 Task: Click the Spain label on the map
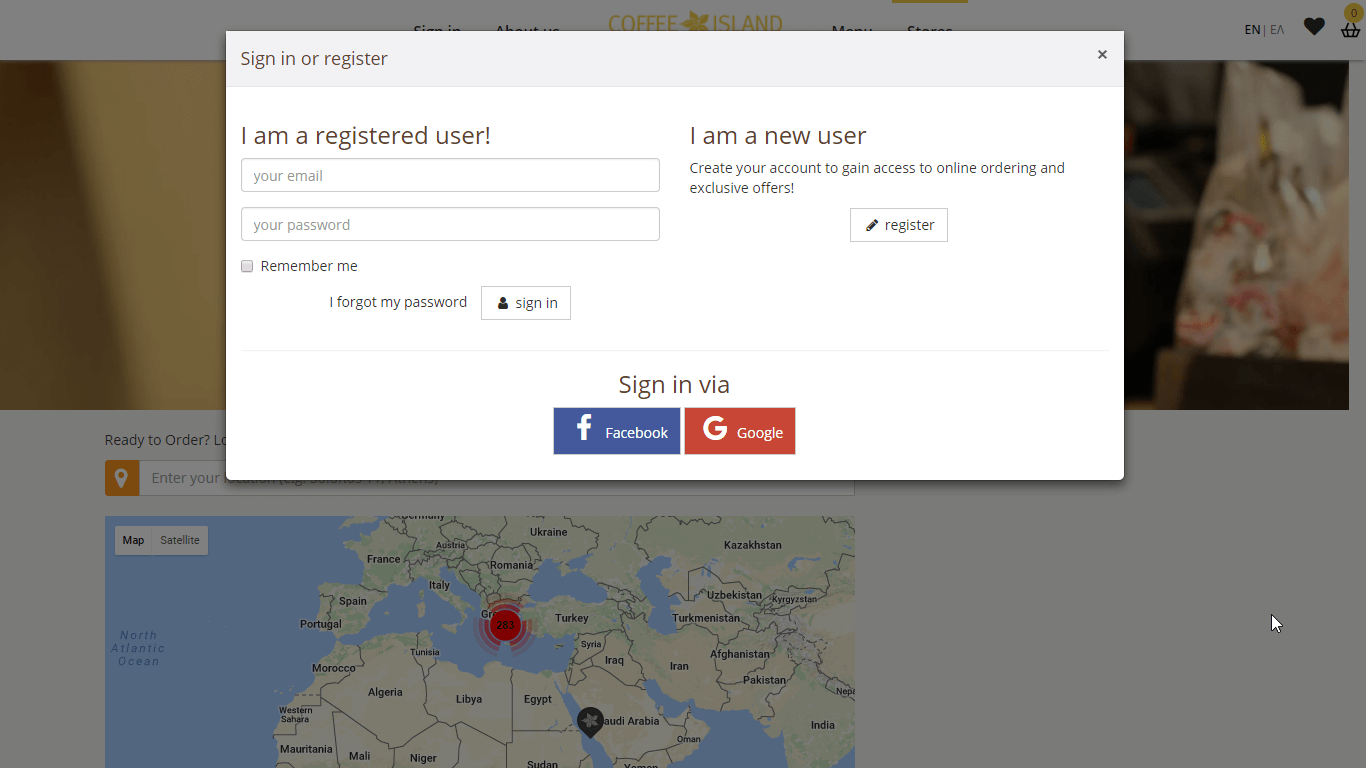[x=353, y=601]
